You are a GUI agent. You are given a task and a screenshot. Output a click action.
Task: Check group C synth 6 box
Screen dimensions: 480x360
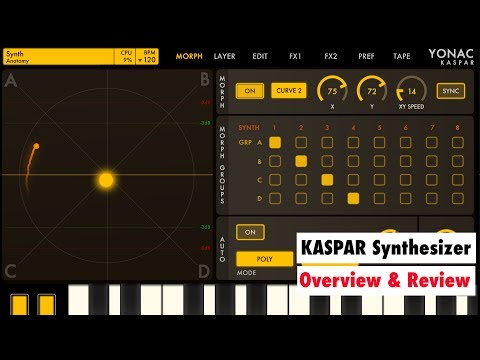click(405, 180)
